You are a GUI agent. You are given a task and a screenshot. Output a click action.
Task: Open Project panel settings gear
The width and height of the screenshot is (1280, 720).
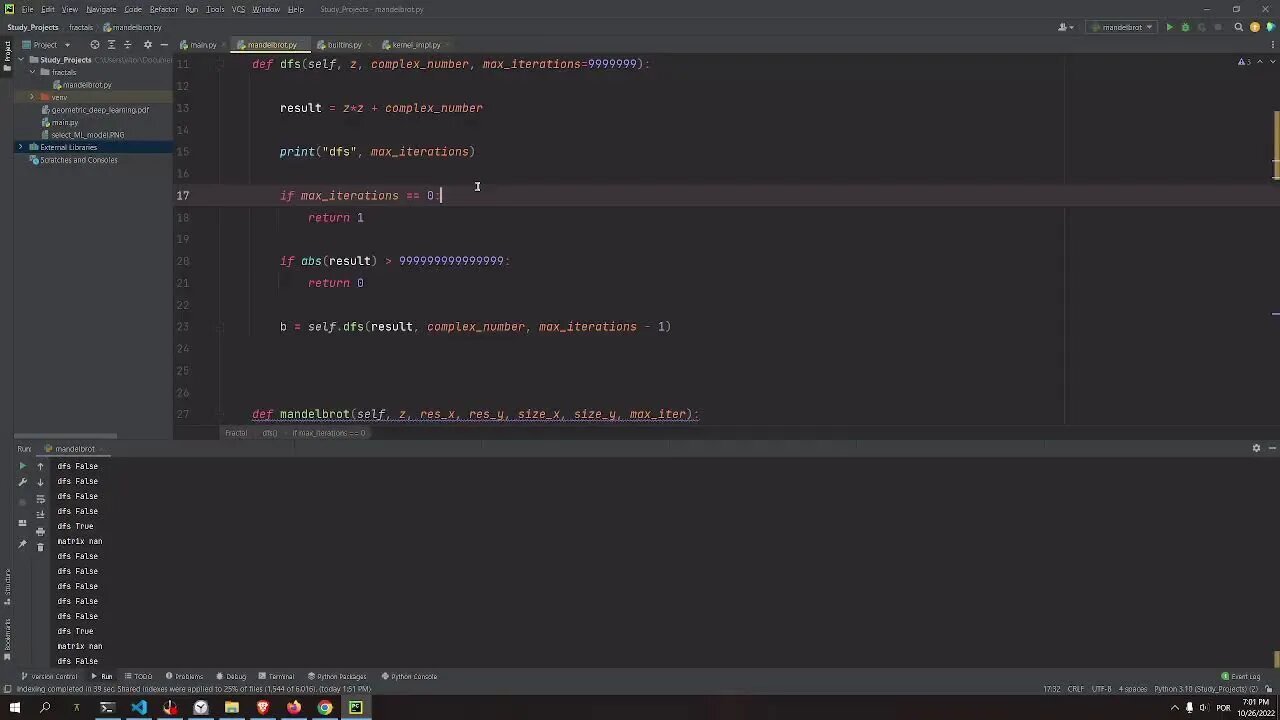coord(148,45)
